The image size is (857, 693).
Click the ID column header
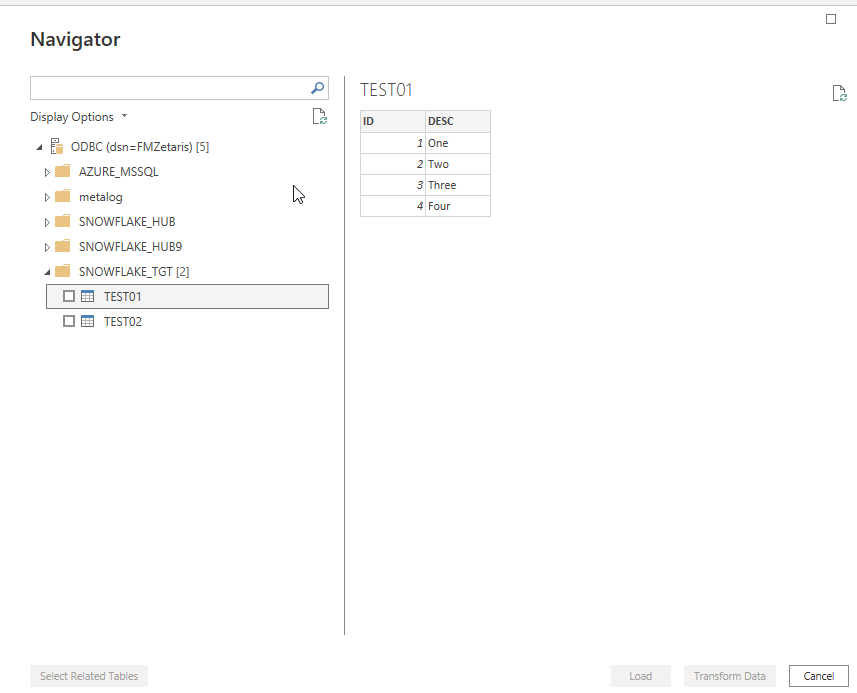393,121
